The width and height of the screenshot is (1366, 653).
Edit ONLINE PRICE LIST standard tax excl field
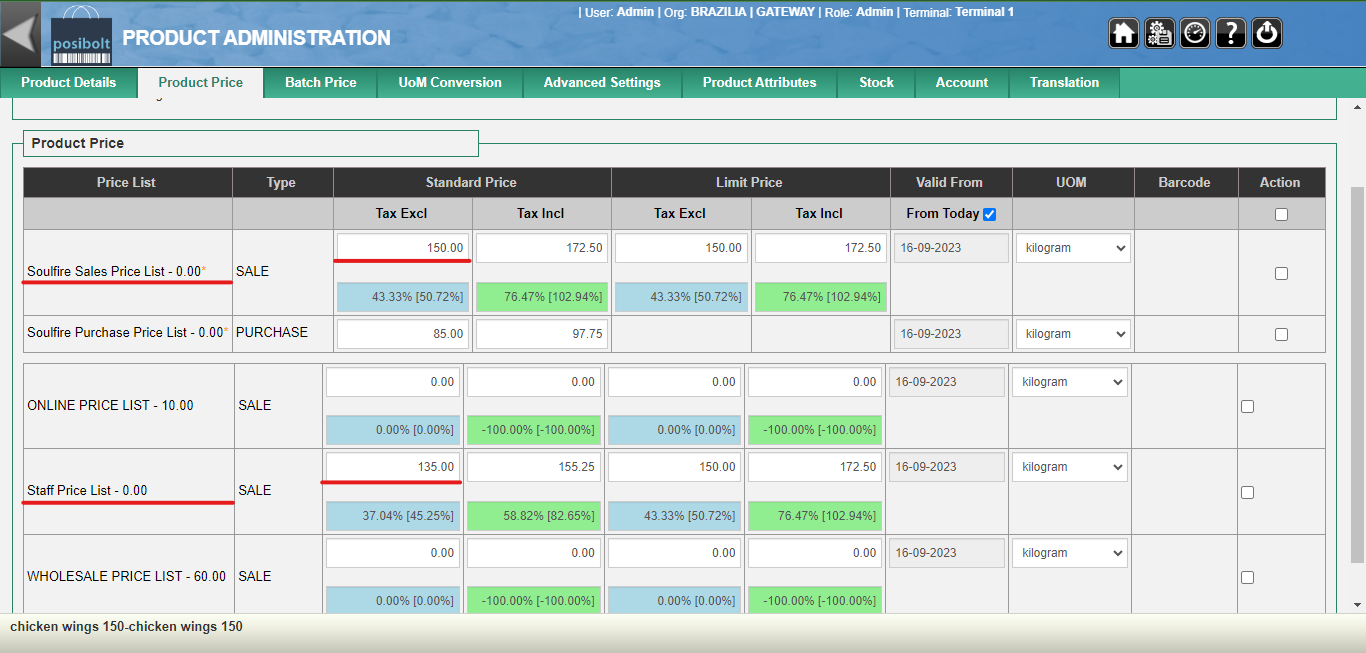393,382
